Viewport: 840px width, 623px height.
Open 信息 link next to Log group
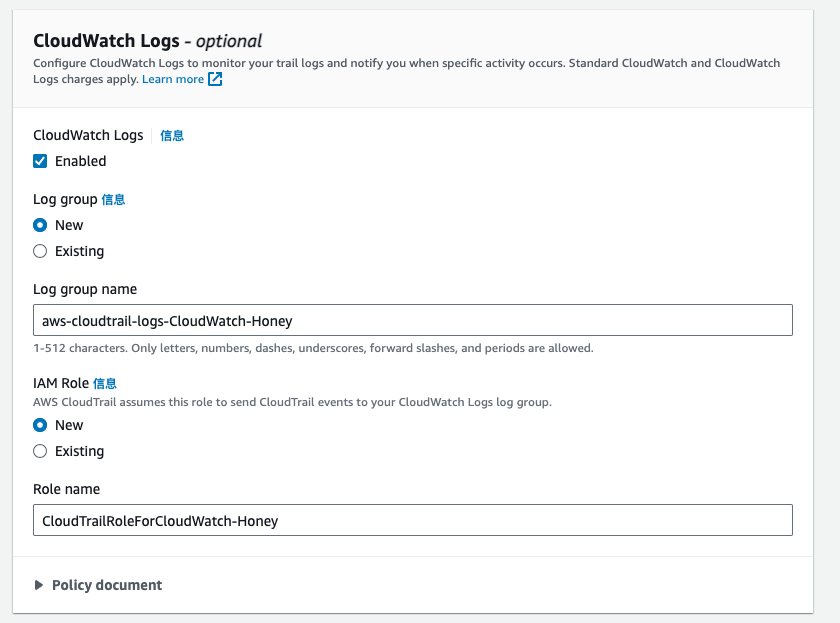(113, 200)
